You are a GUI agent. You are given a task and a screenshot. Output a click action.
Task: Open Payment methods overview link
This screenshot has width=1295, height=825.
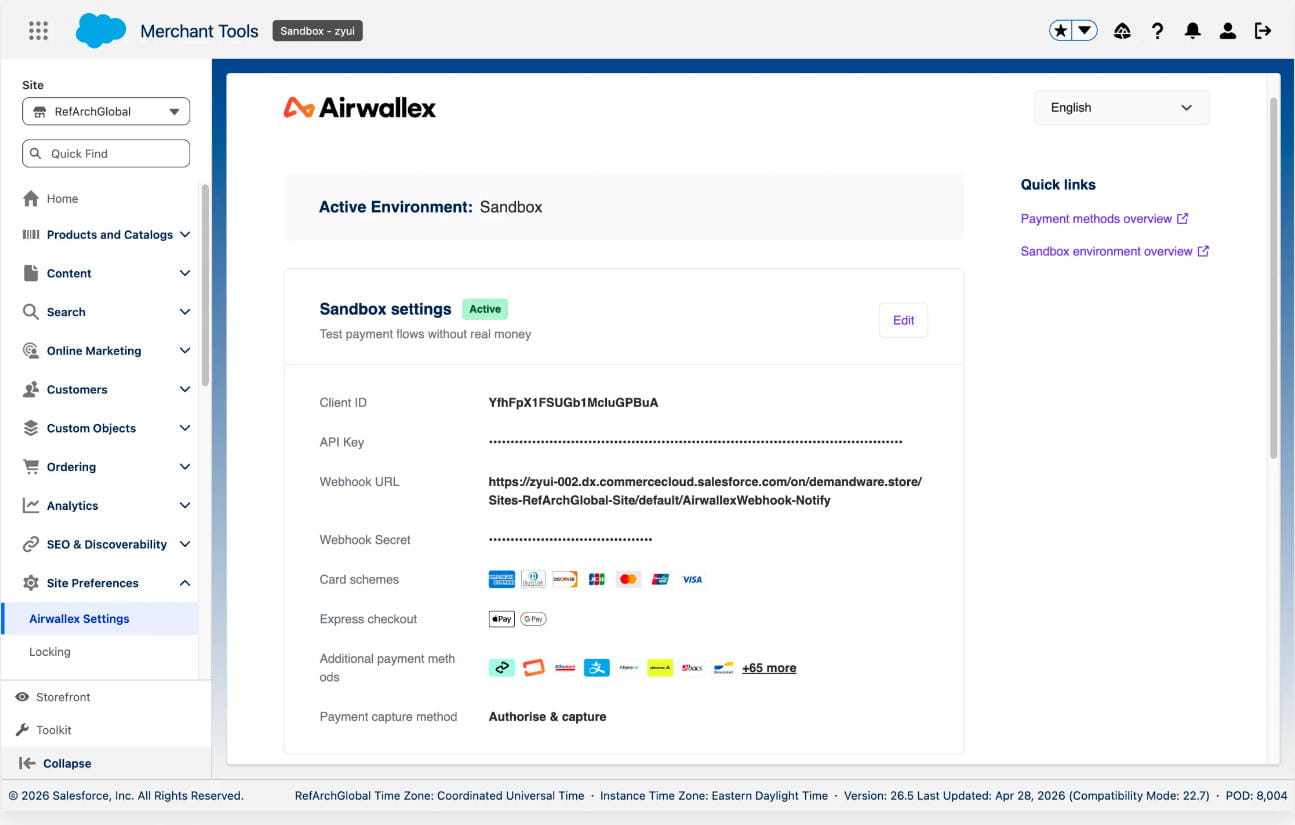tap(1104, 219)
